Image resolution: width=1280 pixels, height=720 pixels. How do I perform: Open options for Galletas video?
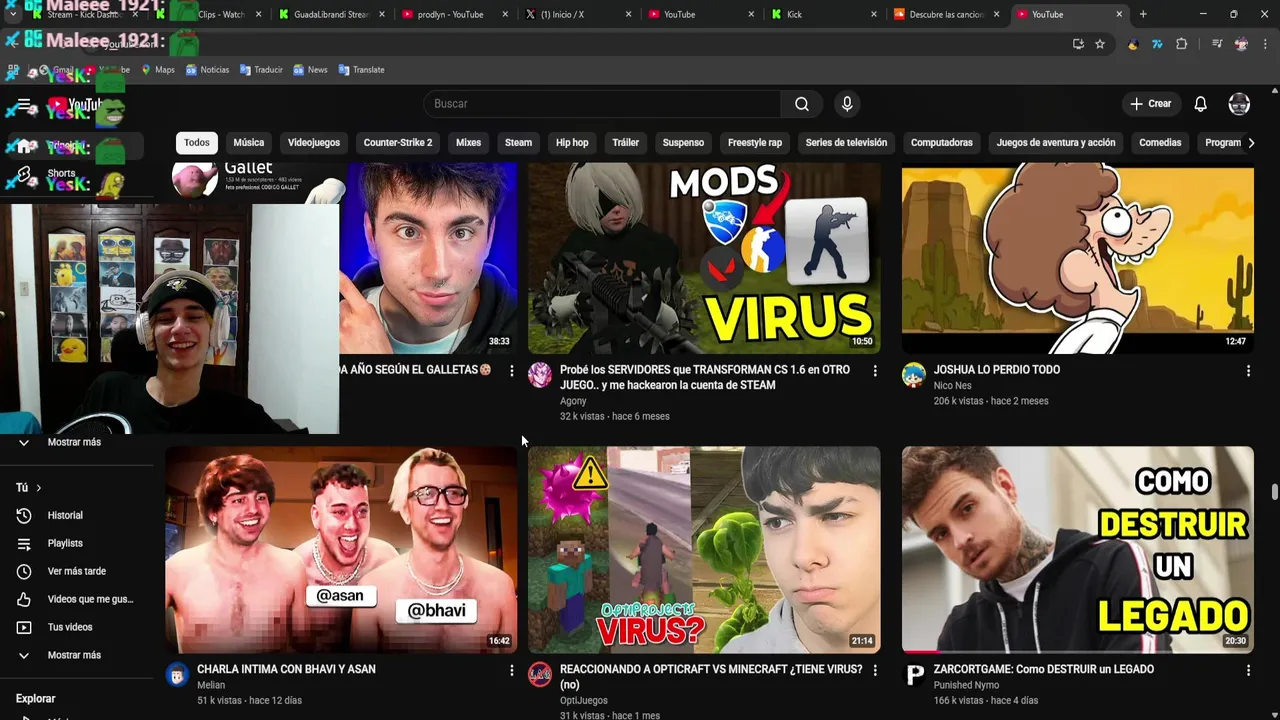tap(511, 371)
